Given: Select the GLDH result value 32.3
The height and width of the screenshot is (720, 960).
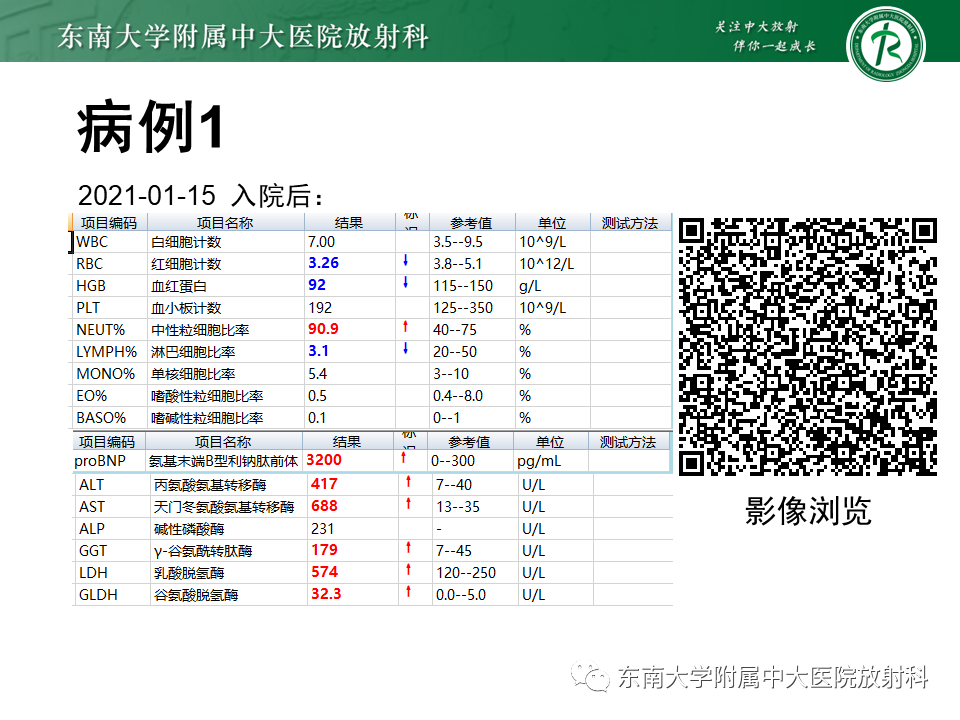Looking at the screenshot, I should (326, 594).
